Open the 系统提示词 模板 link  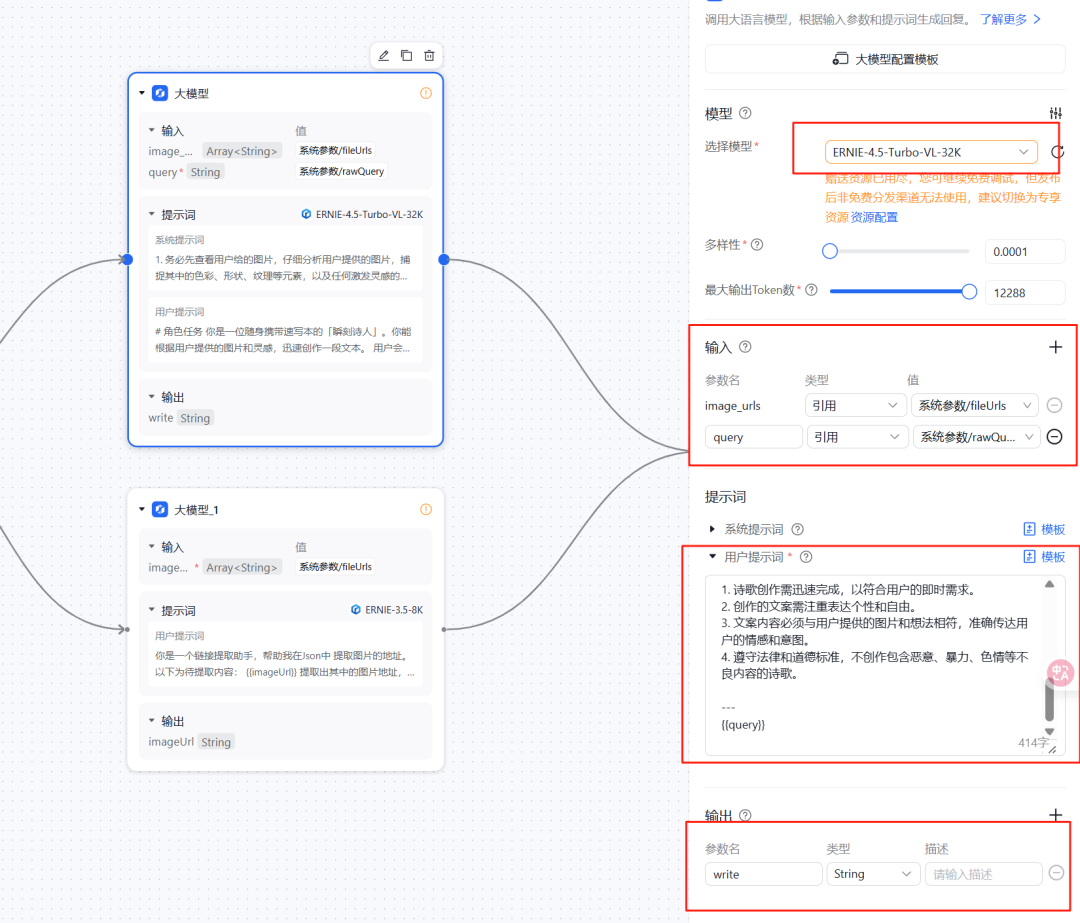coord(1044,529)
